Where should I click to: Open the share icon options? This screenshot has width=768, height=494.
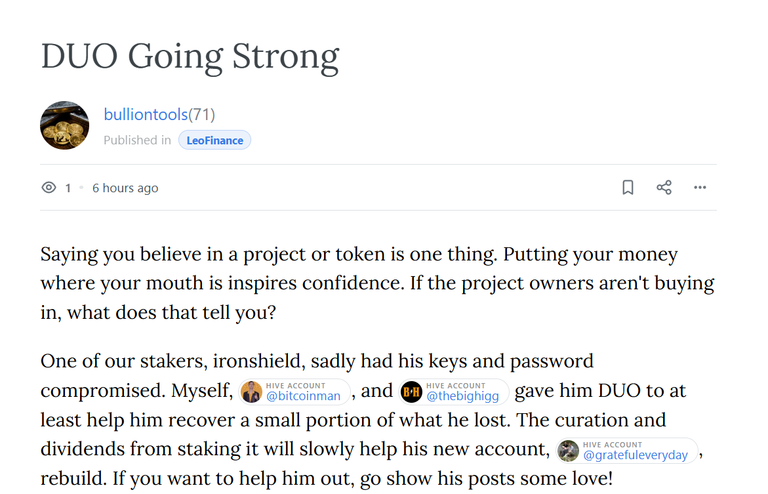pos(664,188)
